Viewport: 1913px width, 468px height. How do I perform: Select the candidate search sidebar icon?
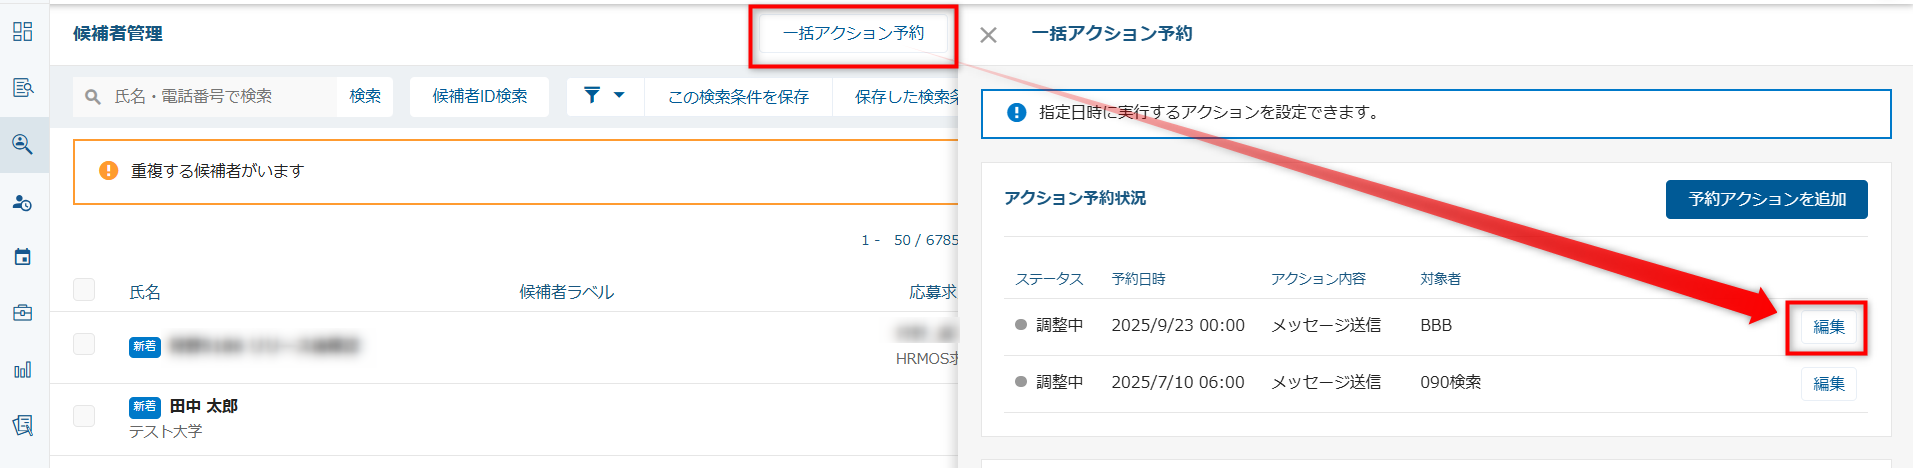pos(22,144)
